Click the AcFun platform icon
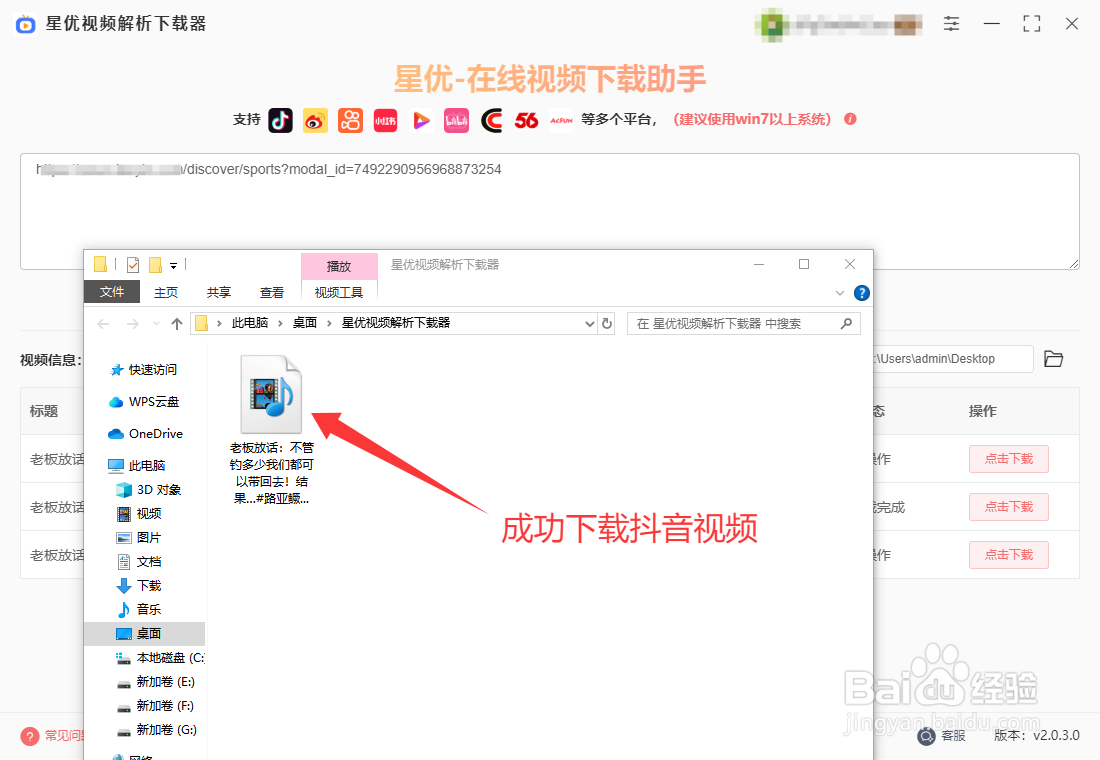The width and height of the screenshot is (1100, 760). tap(561, 120)
